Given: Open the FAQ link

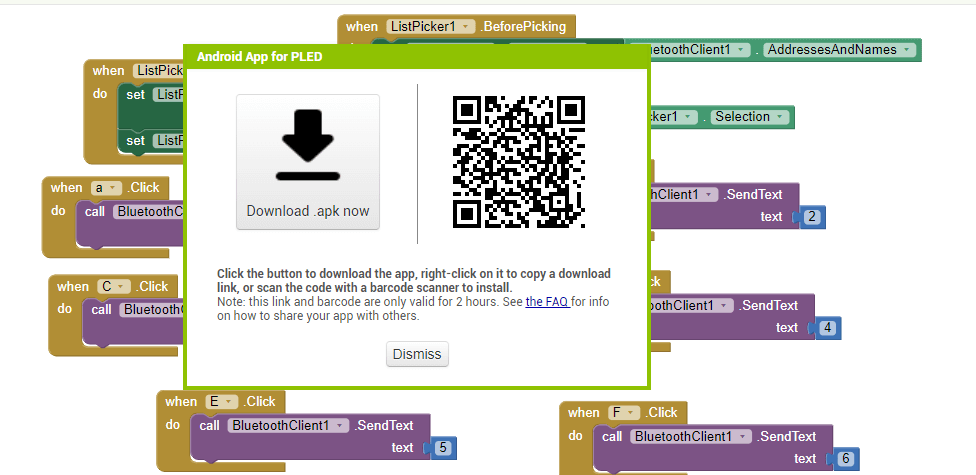Looking at the screenshot, I should pyautogui.click(x=547, y=302).
